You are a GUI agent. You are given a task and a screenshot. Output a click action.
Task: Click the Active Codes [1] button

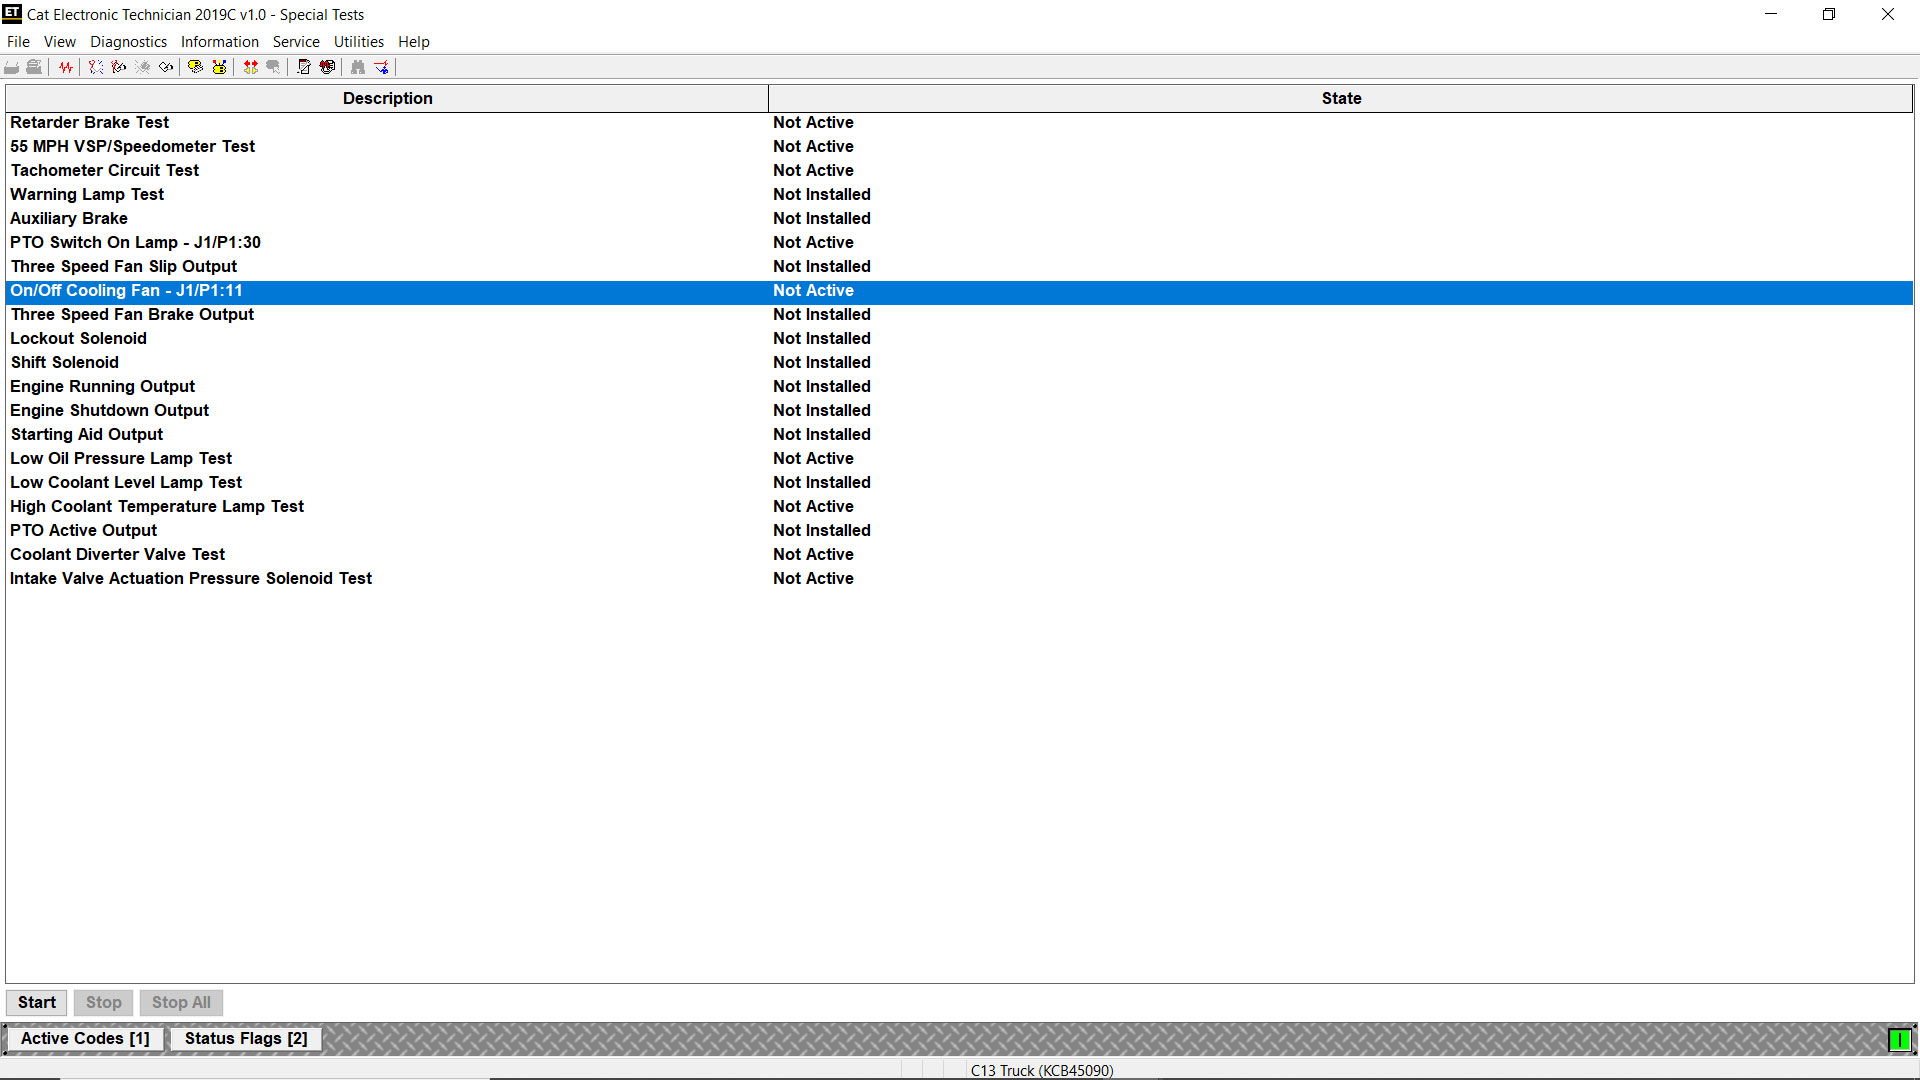coord(85,1038)
